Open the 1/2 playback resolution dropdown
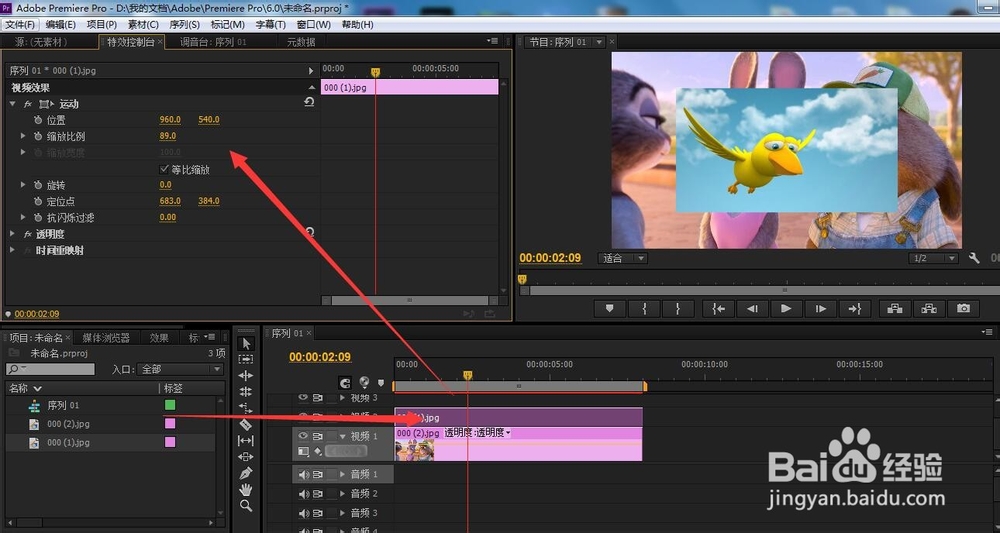Viewport: 1000px width, 533px height. click(x=933, y=258)
